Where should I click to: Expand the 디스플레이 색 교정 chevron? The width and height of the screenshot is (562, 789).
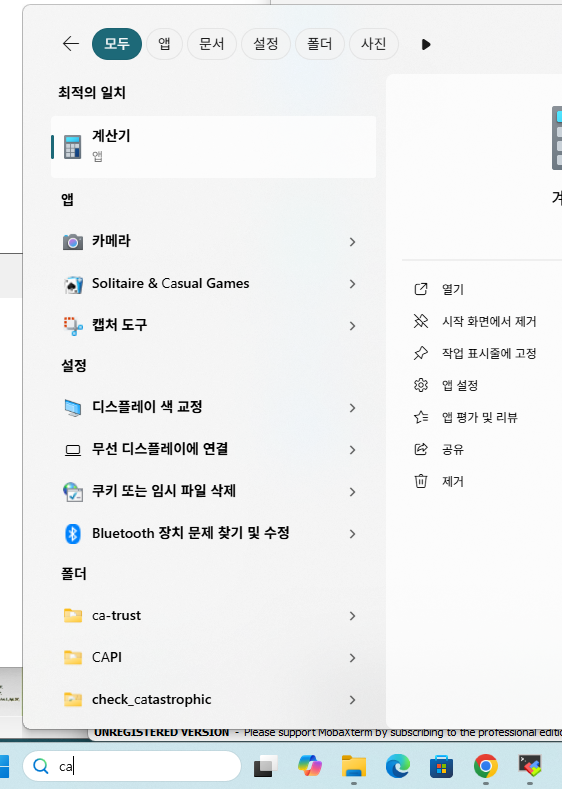click(352, 408)
